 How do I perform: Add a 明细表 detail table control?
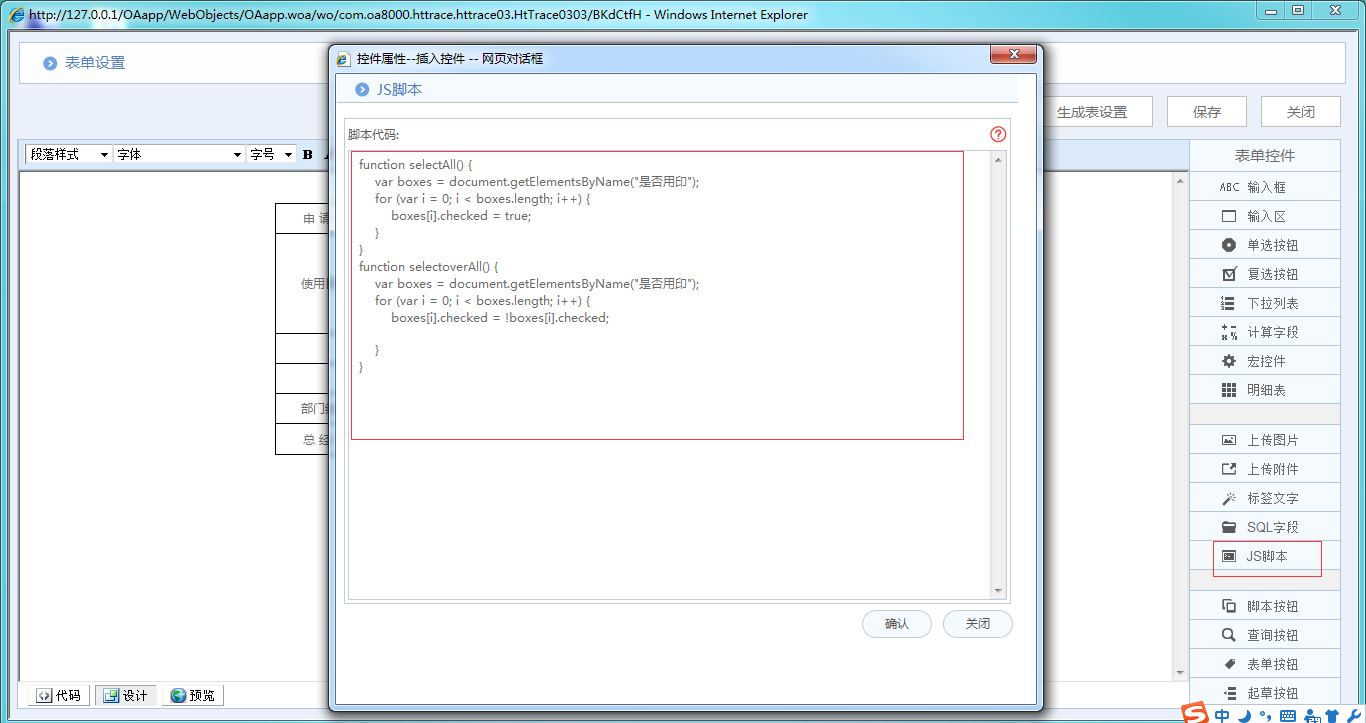(x=1264, y=390)
